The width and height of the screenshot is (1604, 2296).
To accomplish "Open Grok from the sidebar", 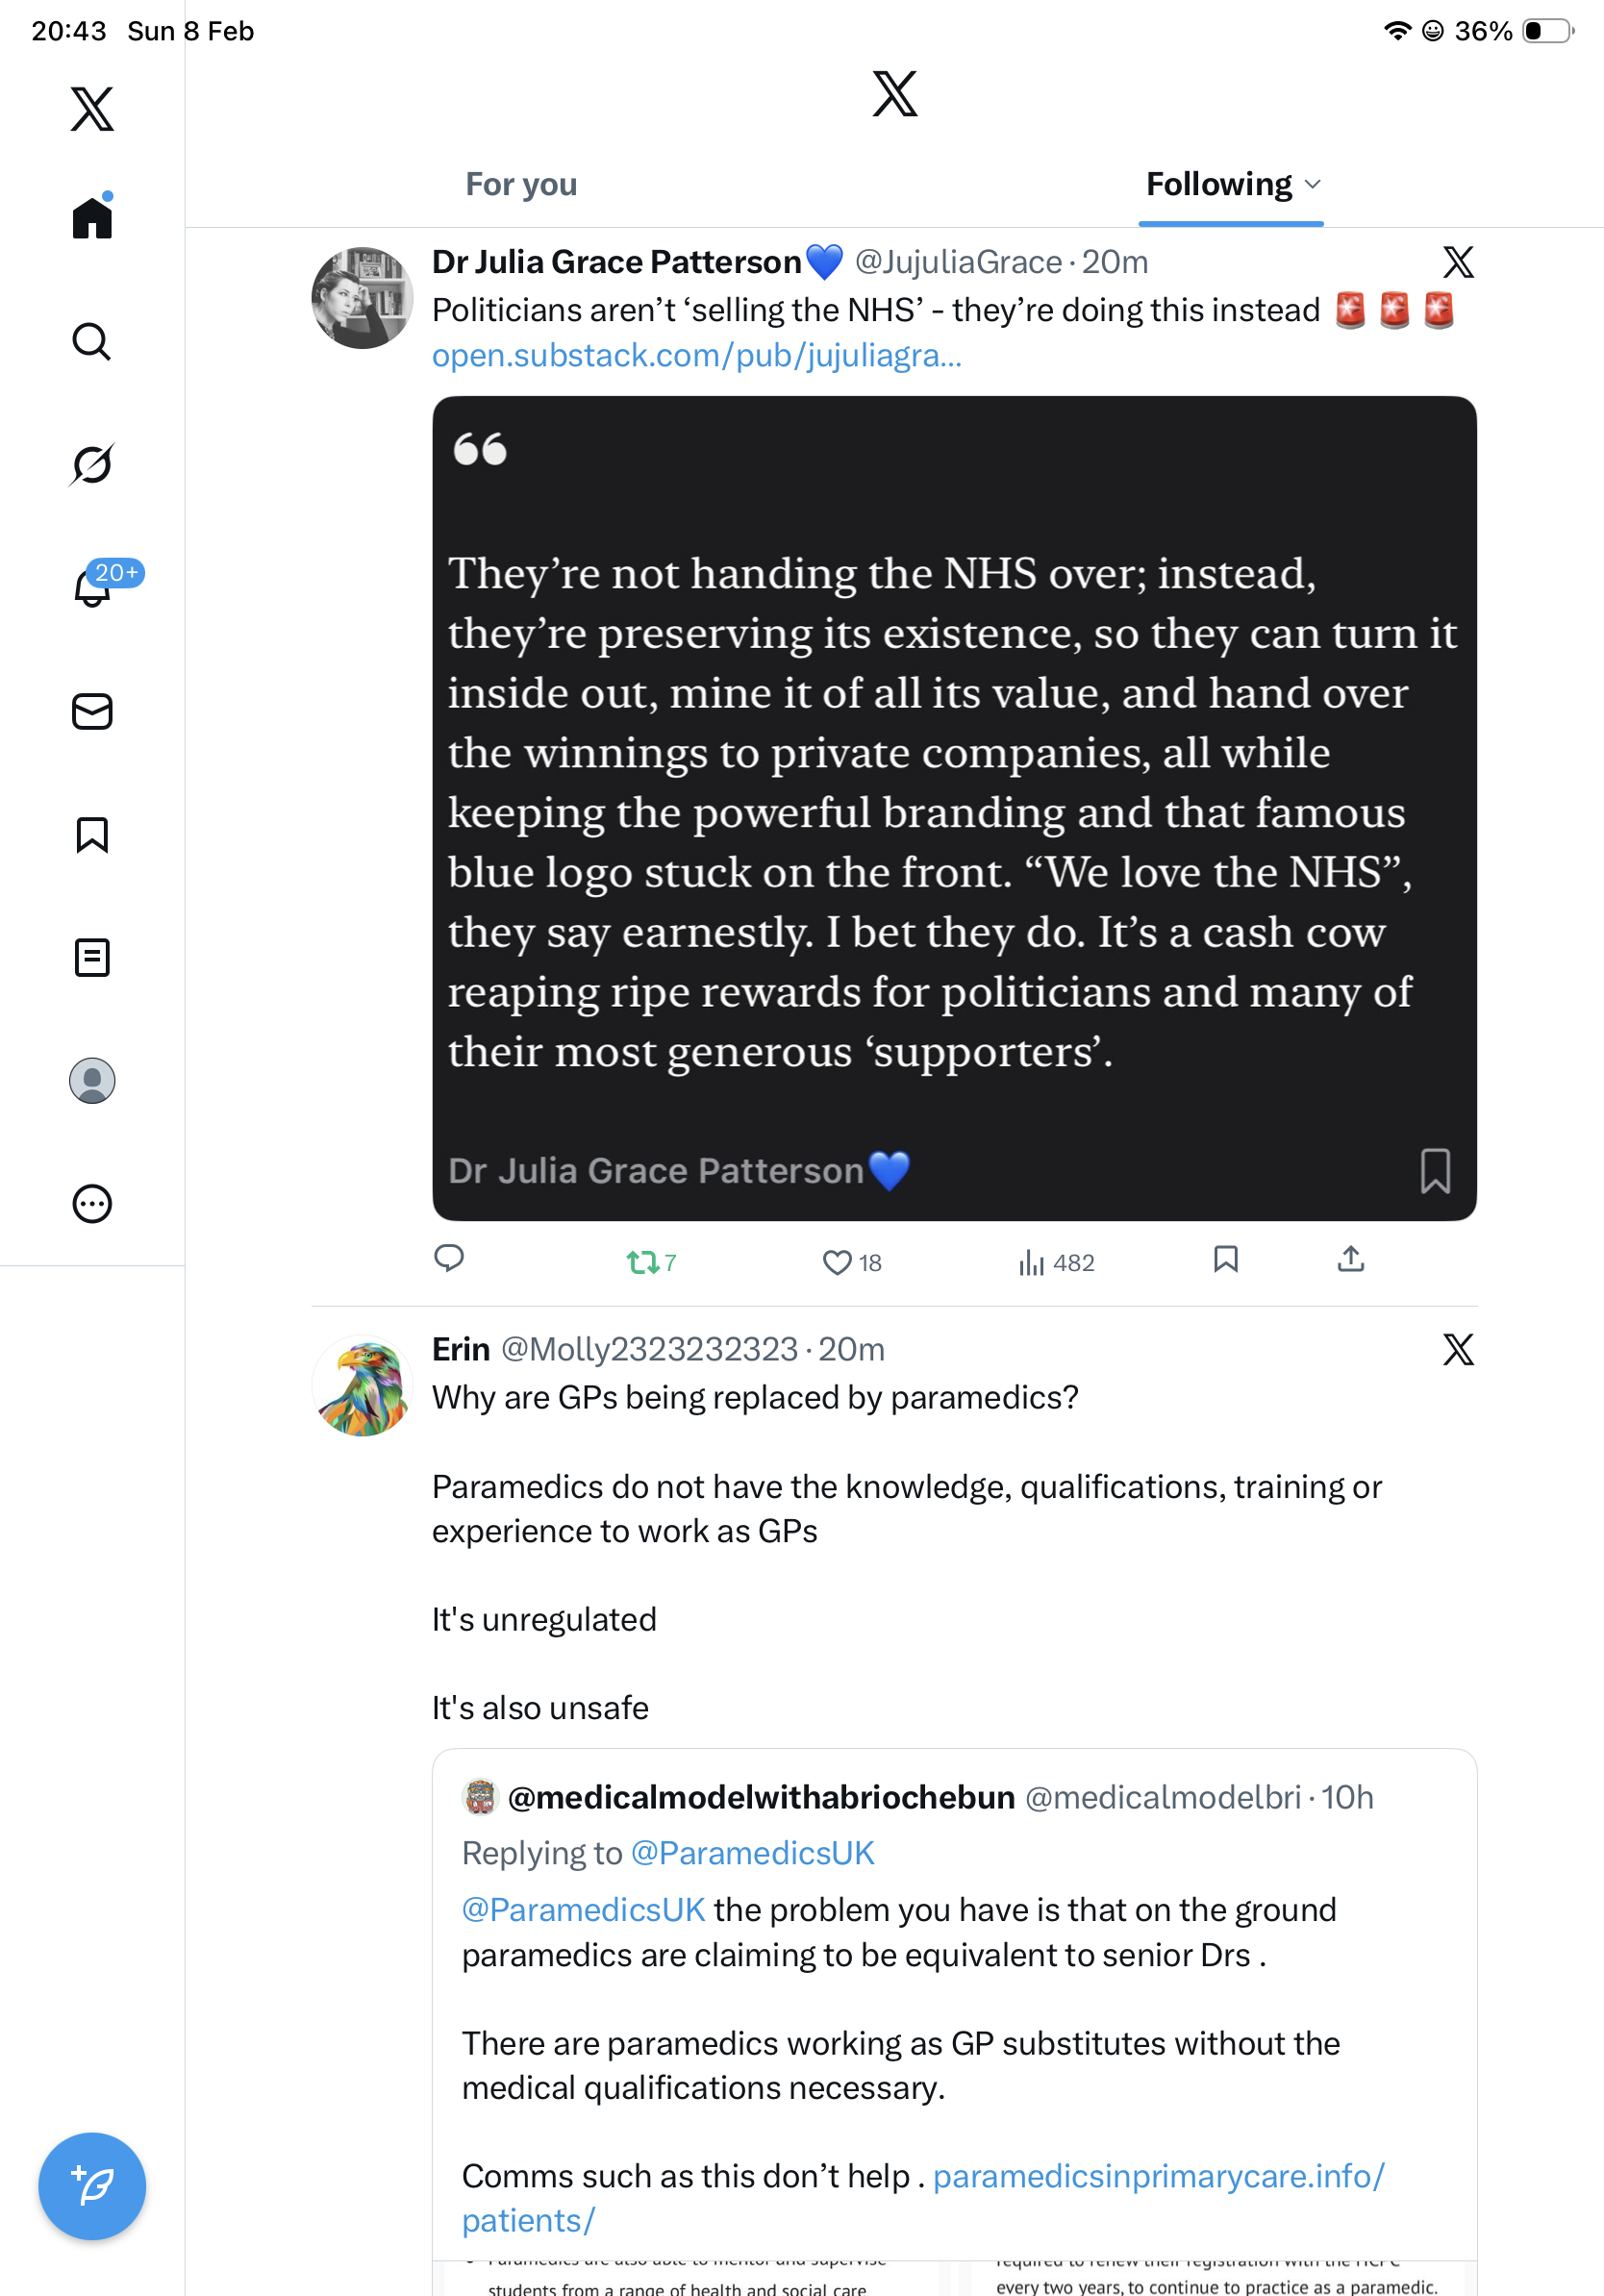I will [92, 465].
